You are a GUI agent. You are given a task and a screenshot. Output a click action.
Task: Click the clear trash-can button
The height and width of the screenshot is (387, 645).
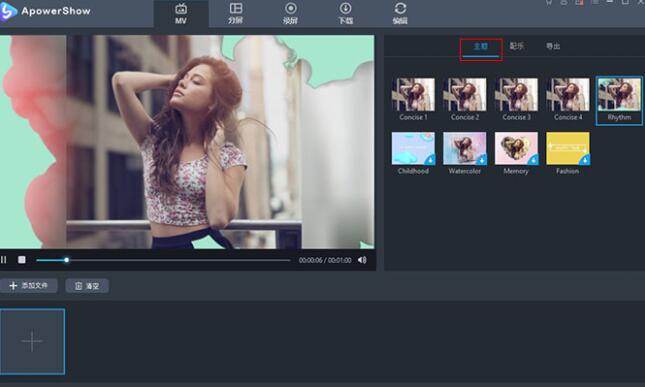[87, 286]
